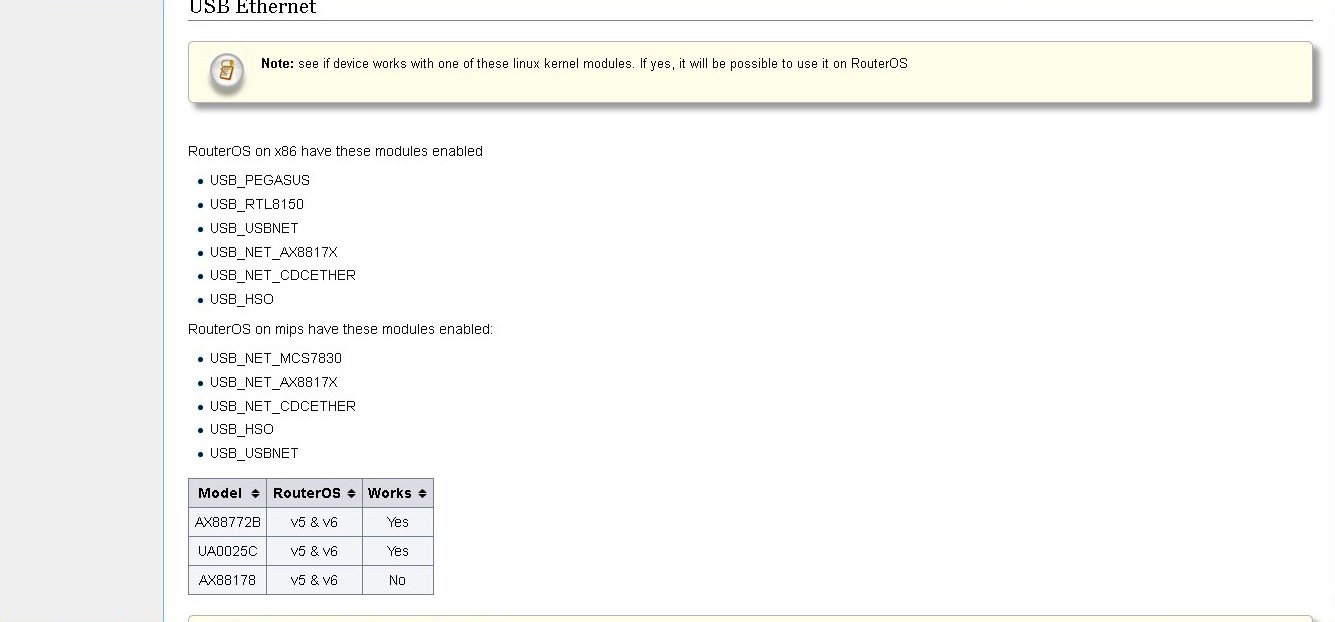The width and height of the screenshot is (1335, 622).
Task: Click USB_NET_AX8817X in the mips module list
Action: (274, 382)
